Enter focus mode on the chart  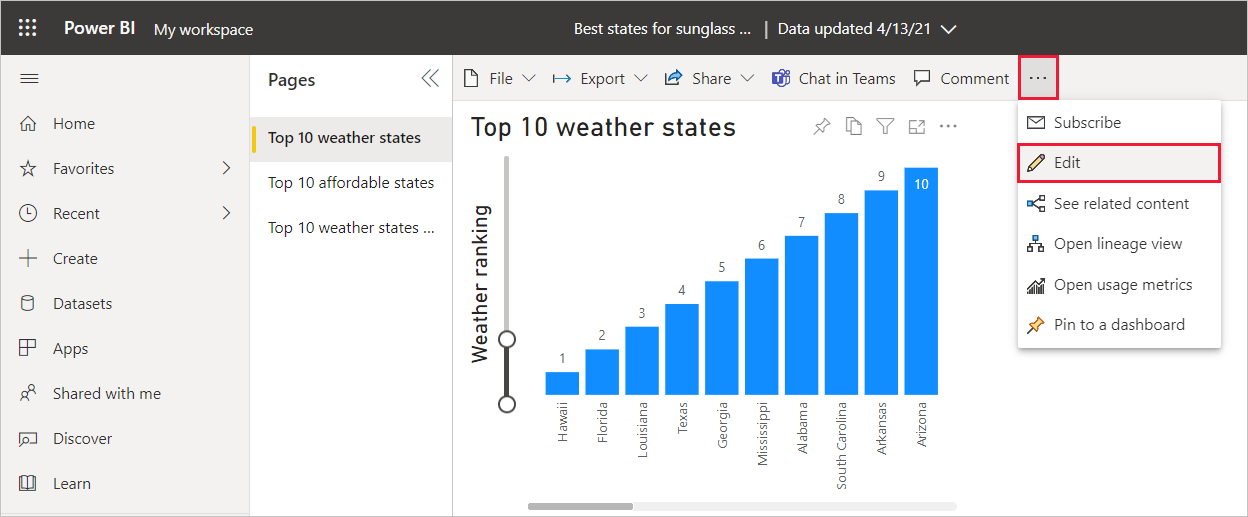917,126
